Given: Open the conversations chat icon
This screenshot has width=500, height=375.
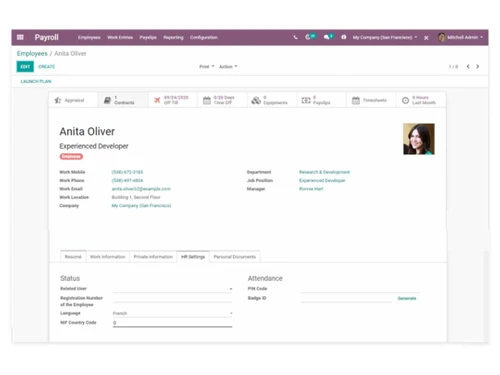Looking at the screenshot, I should [x=328, y=37].
